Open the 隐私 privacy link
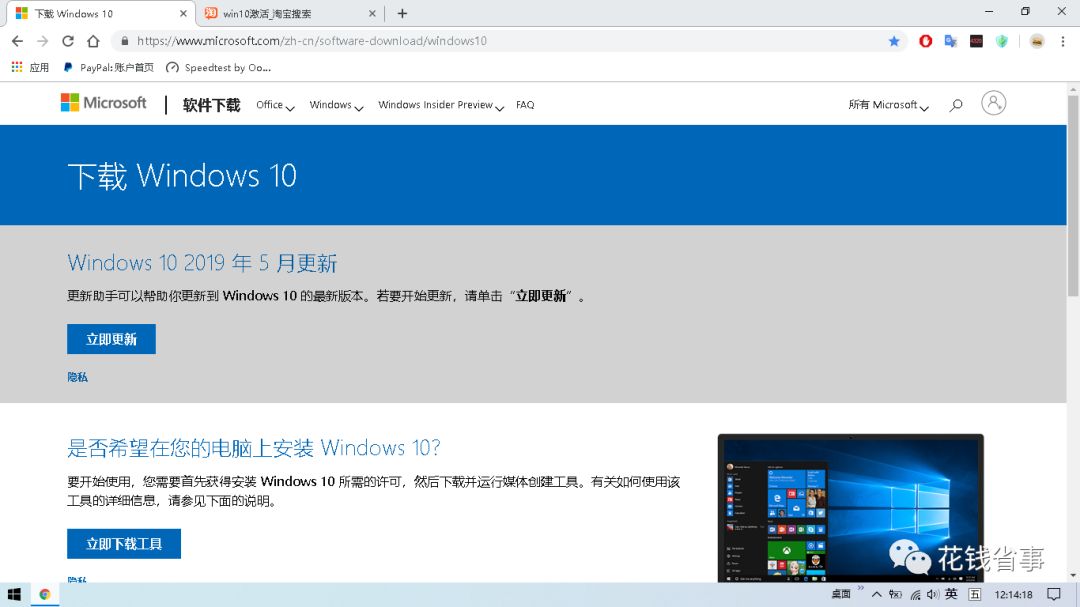The image size is (1080, 607). tap(77, 376)
